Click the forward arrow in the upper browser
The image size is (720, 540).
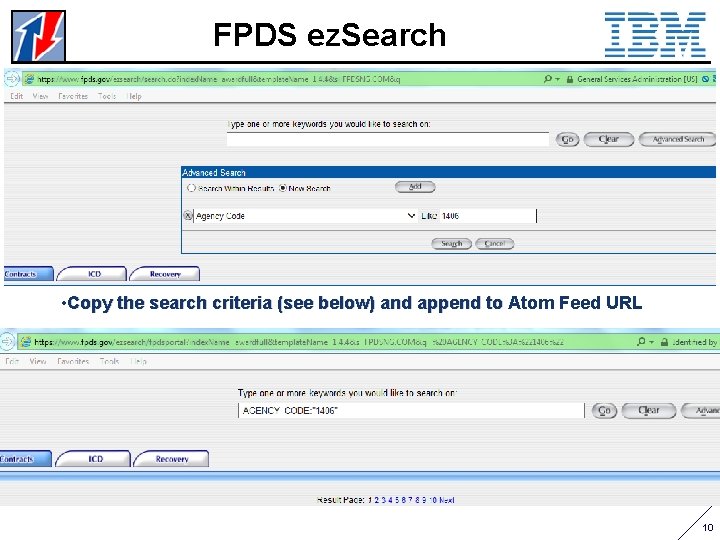(x=11, y=79)
